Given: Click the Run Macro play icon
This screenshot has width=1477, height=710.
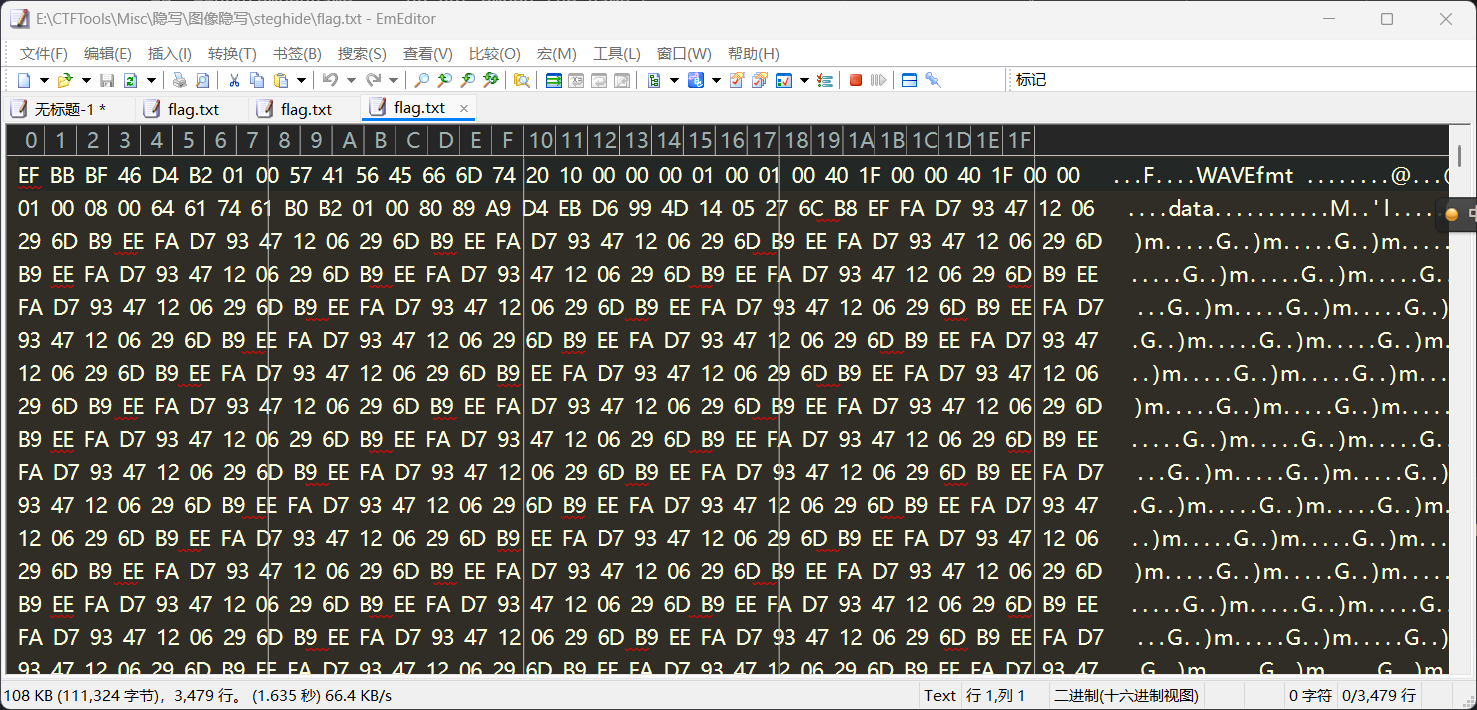Looking at the screenshot, I should (x=878, y=80).
